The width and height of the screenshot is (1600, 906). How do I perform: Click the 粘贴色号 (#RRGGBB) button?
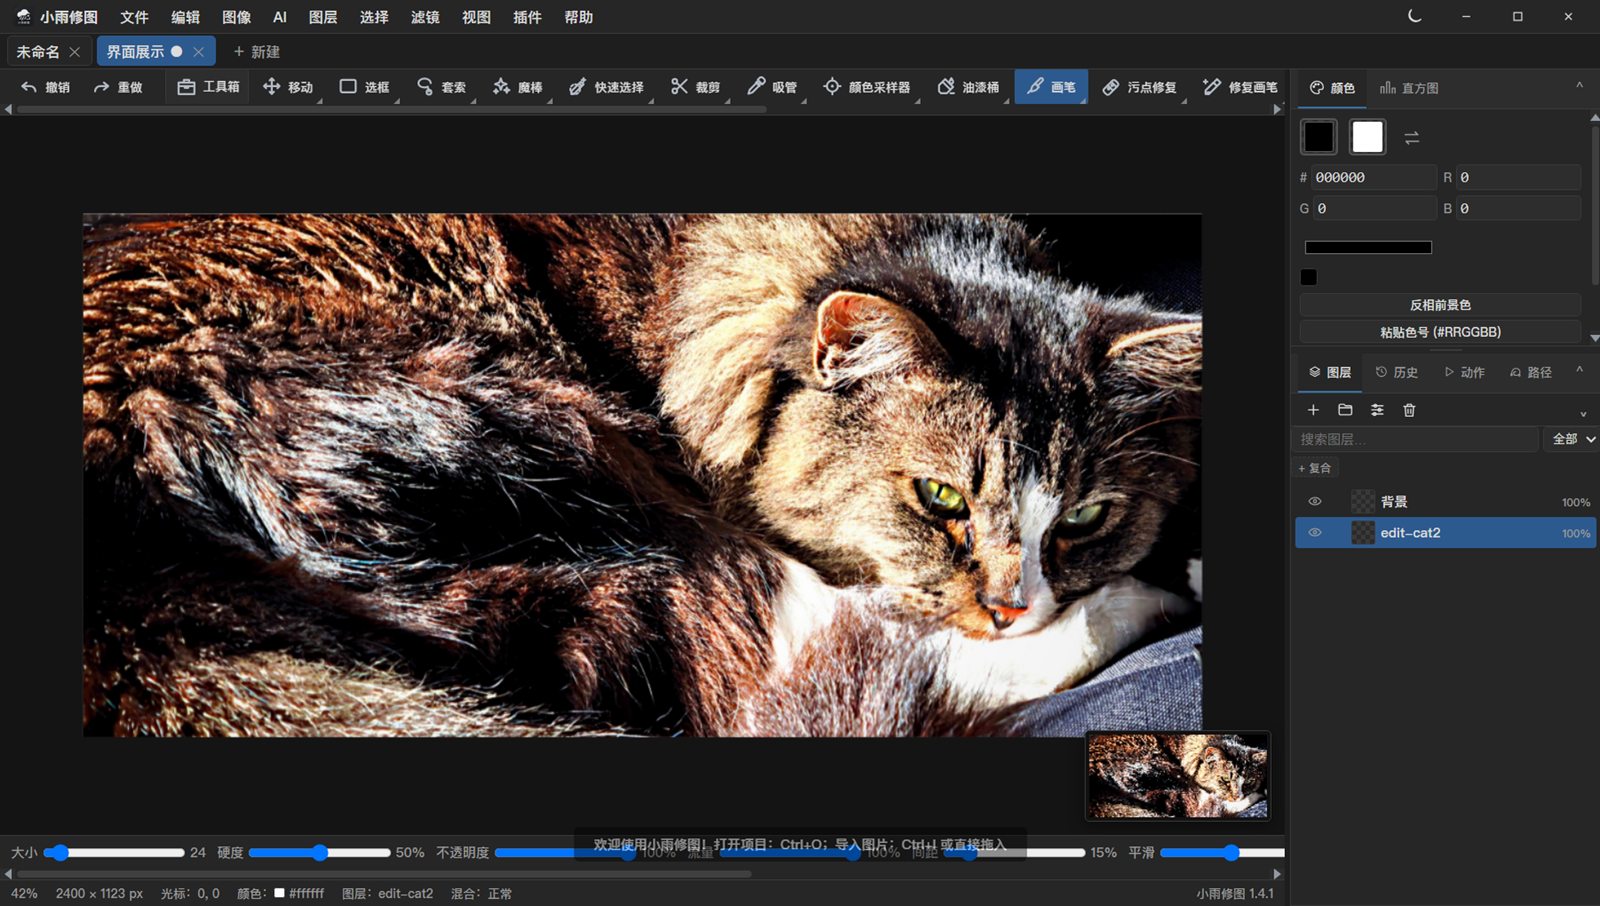pos(1440,332)
